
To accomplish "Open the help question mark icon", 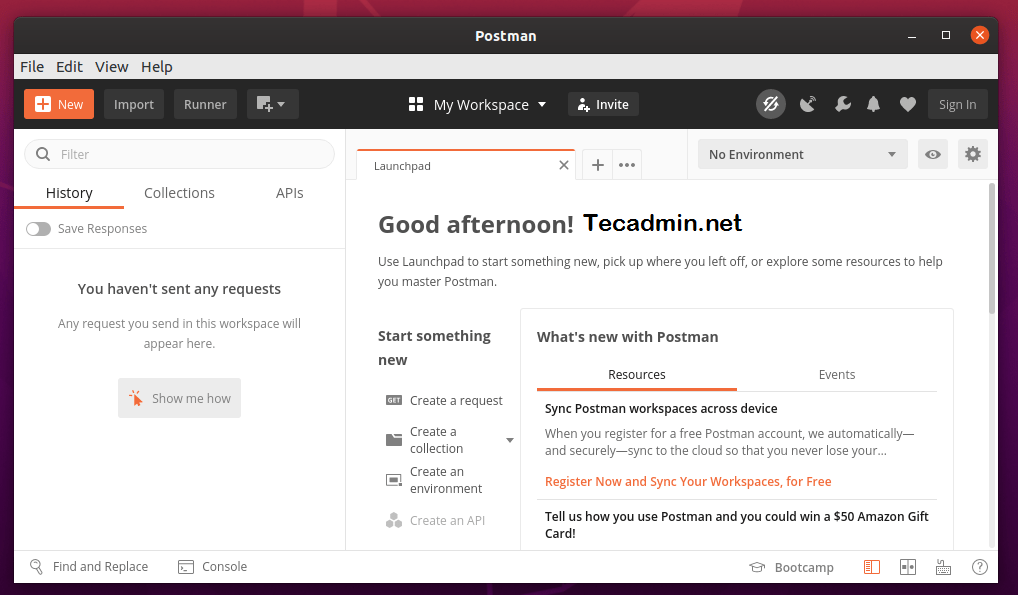I will (x=980, y=567).
